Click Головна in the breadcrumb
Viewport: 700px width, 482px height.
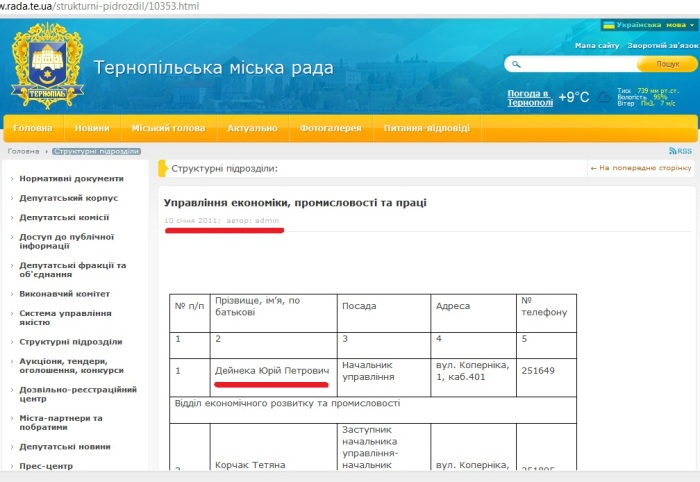23,151
